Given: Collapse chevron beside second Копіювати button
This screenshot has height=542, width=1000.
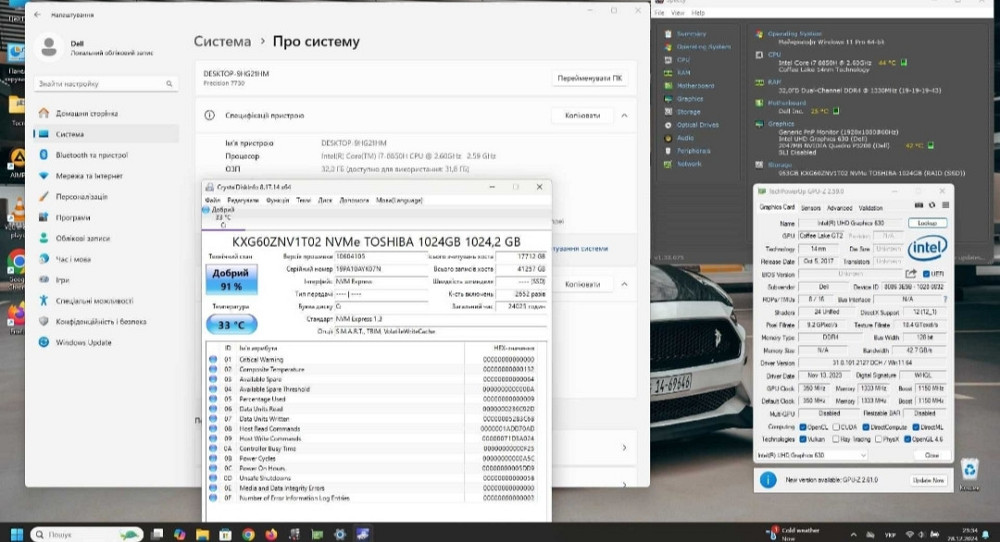Looking at the screenshot, I should [624, 284].
